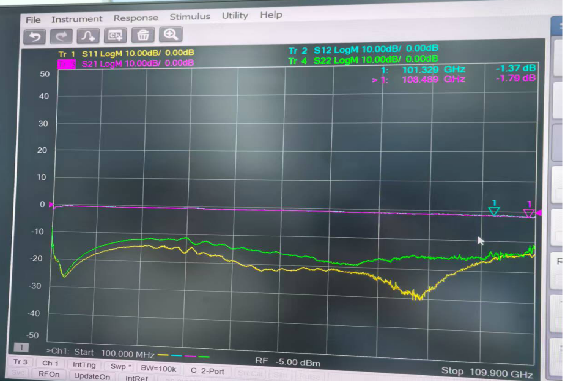Open the Swp sweep dropdown

click(x=120, y=367)
